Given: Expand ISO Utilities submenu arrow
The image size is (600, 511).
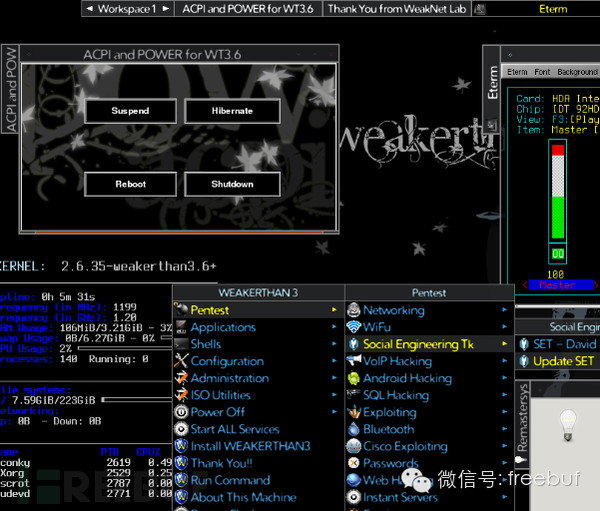Looking at the screenshot, I should 334,395.
